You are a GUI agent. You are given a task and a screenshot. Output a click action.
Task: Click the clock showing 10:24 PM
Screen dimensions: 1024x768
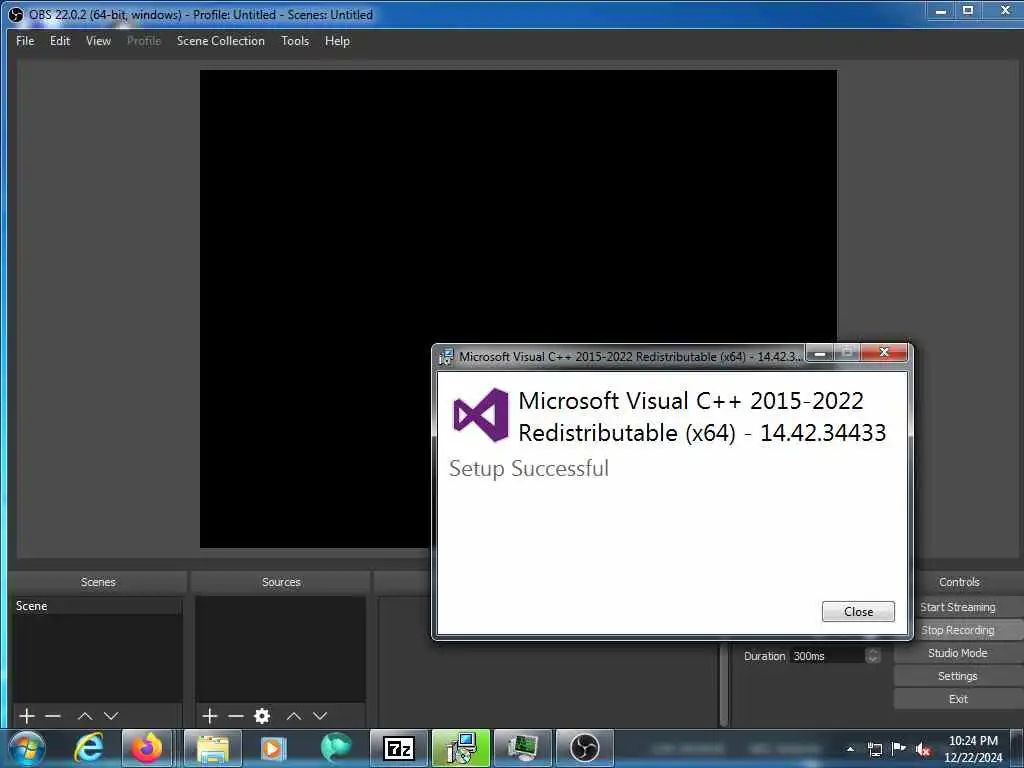pyautogui.click(x=973, y=741)
